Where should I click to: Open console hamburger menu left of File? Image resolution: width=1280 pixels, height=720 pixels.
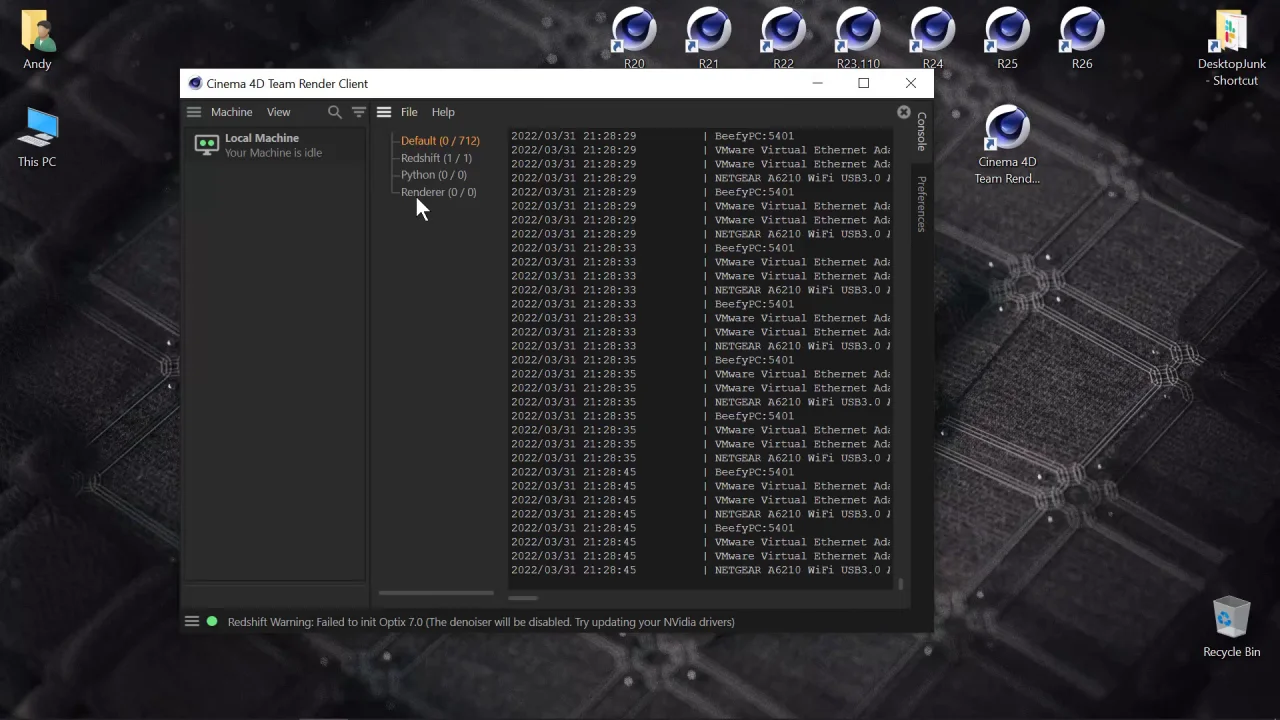pyautogui.click(x=384, y=112)
